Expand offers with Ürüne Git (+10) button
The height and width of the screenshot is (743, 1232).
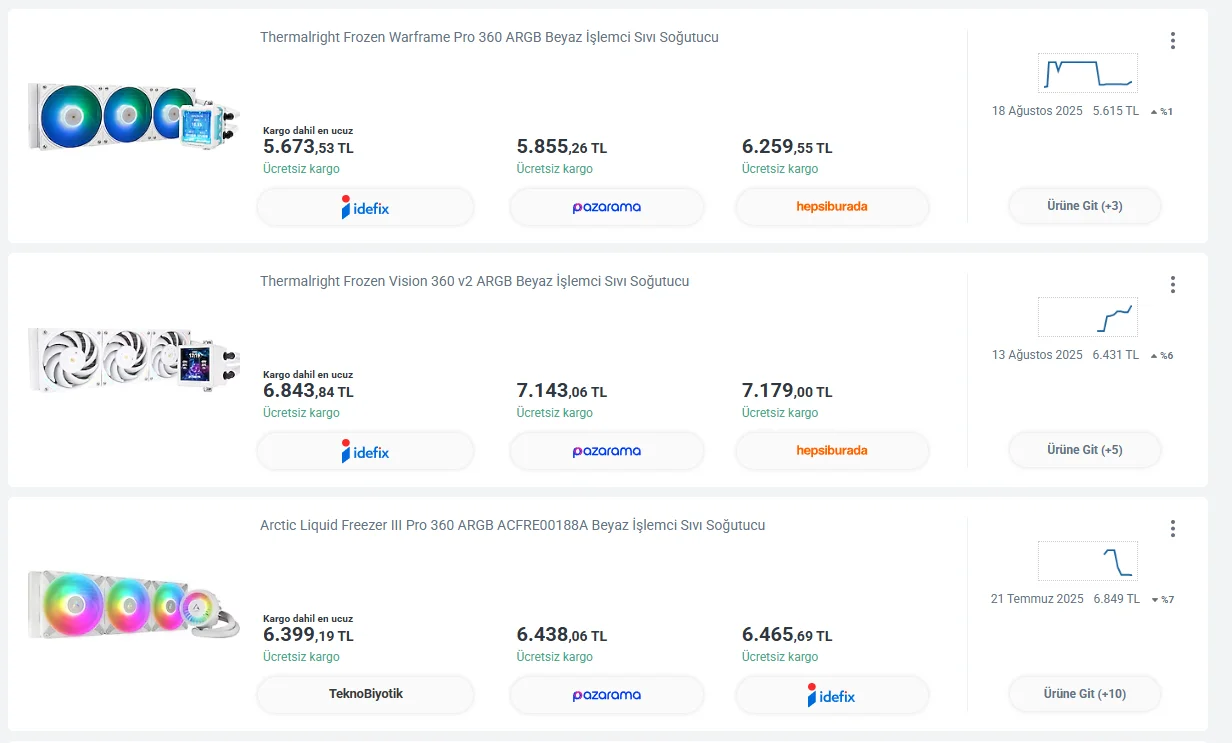click(x=1085, y=694)
